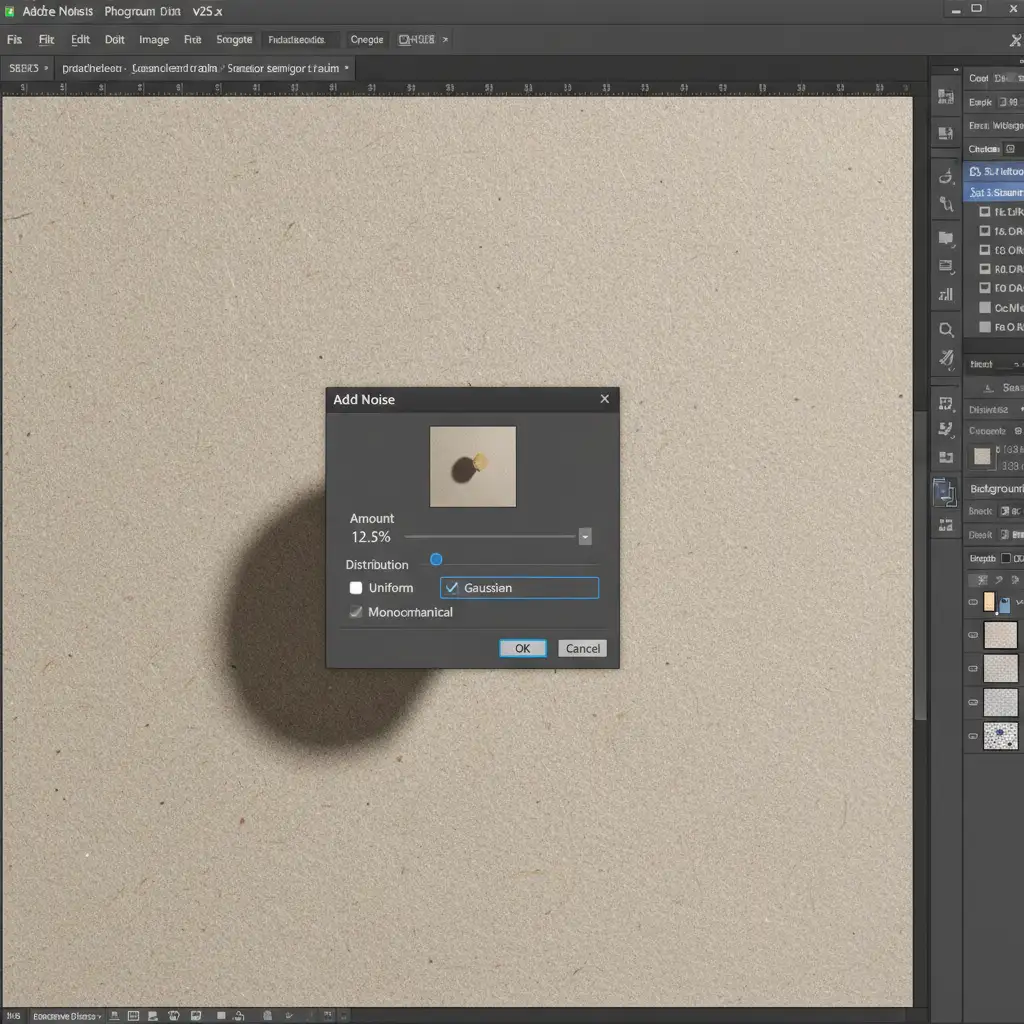
Task: Click the topmost icon in the side strip
Action: click(945, 97)
